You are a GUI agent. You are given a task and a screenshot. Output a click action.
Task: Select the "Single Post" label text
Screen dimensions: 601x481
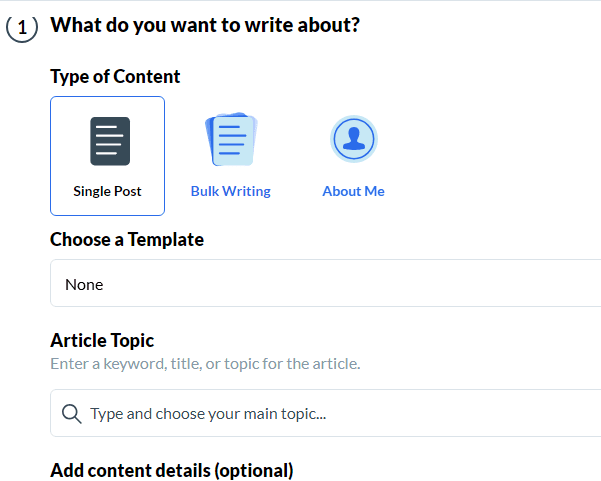[107, 191]
